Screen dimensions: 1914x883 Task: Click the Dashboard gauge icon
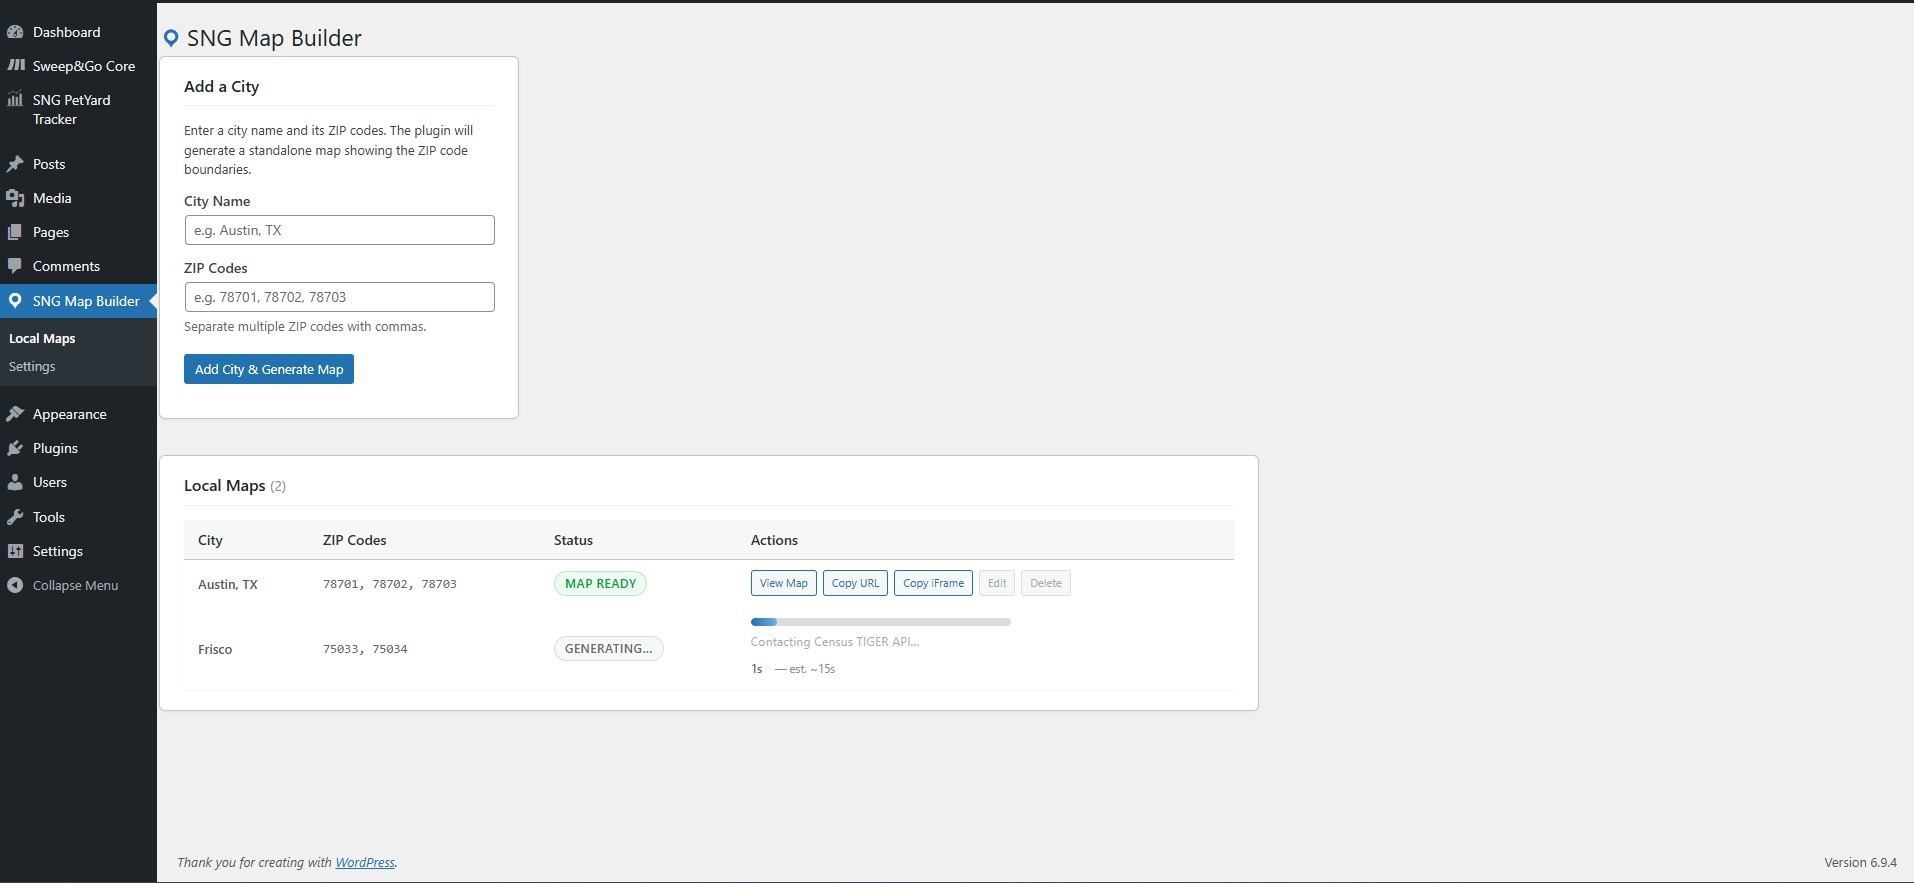(x=15, y=32)
